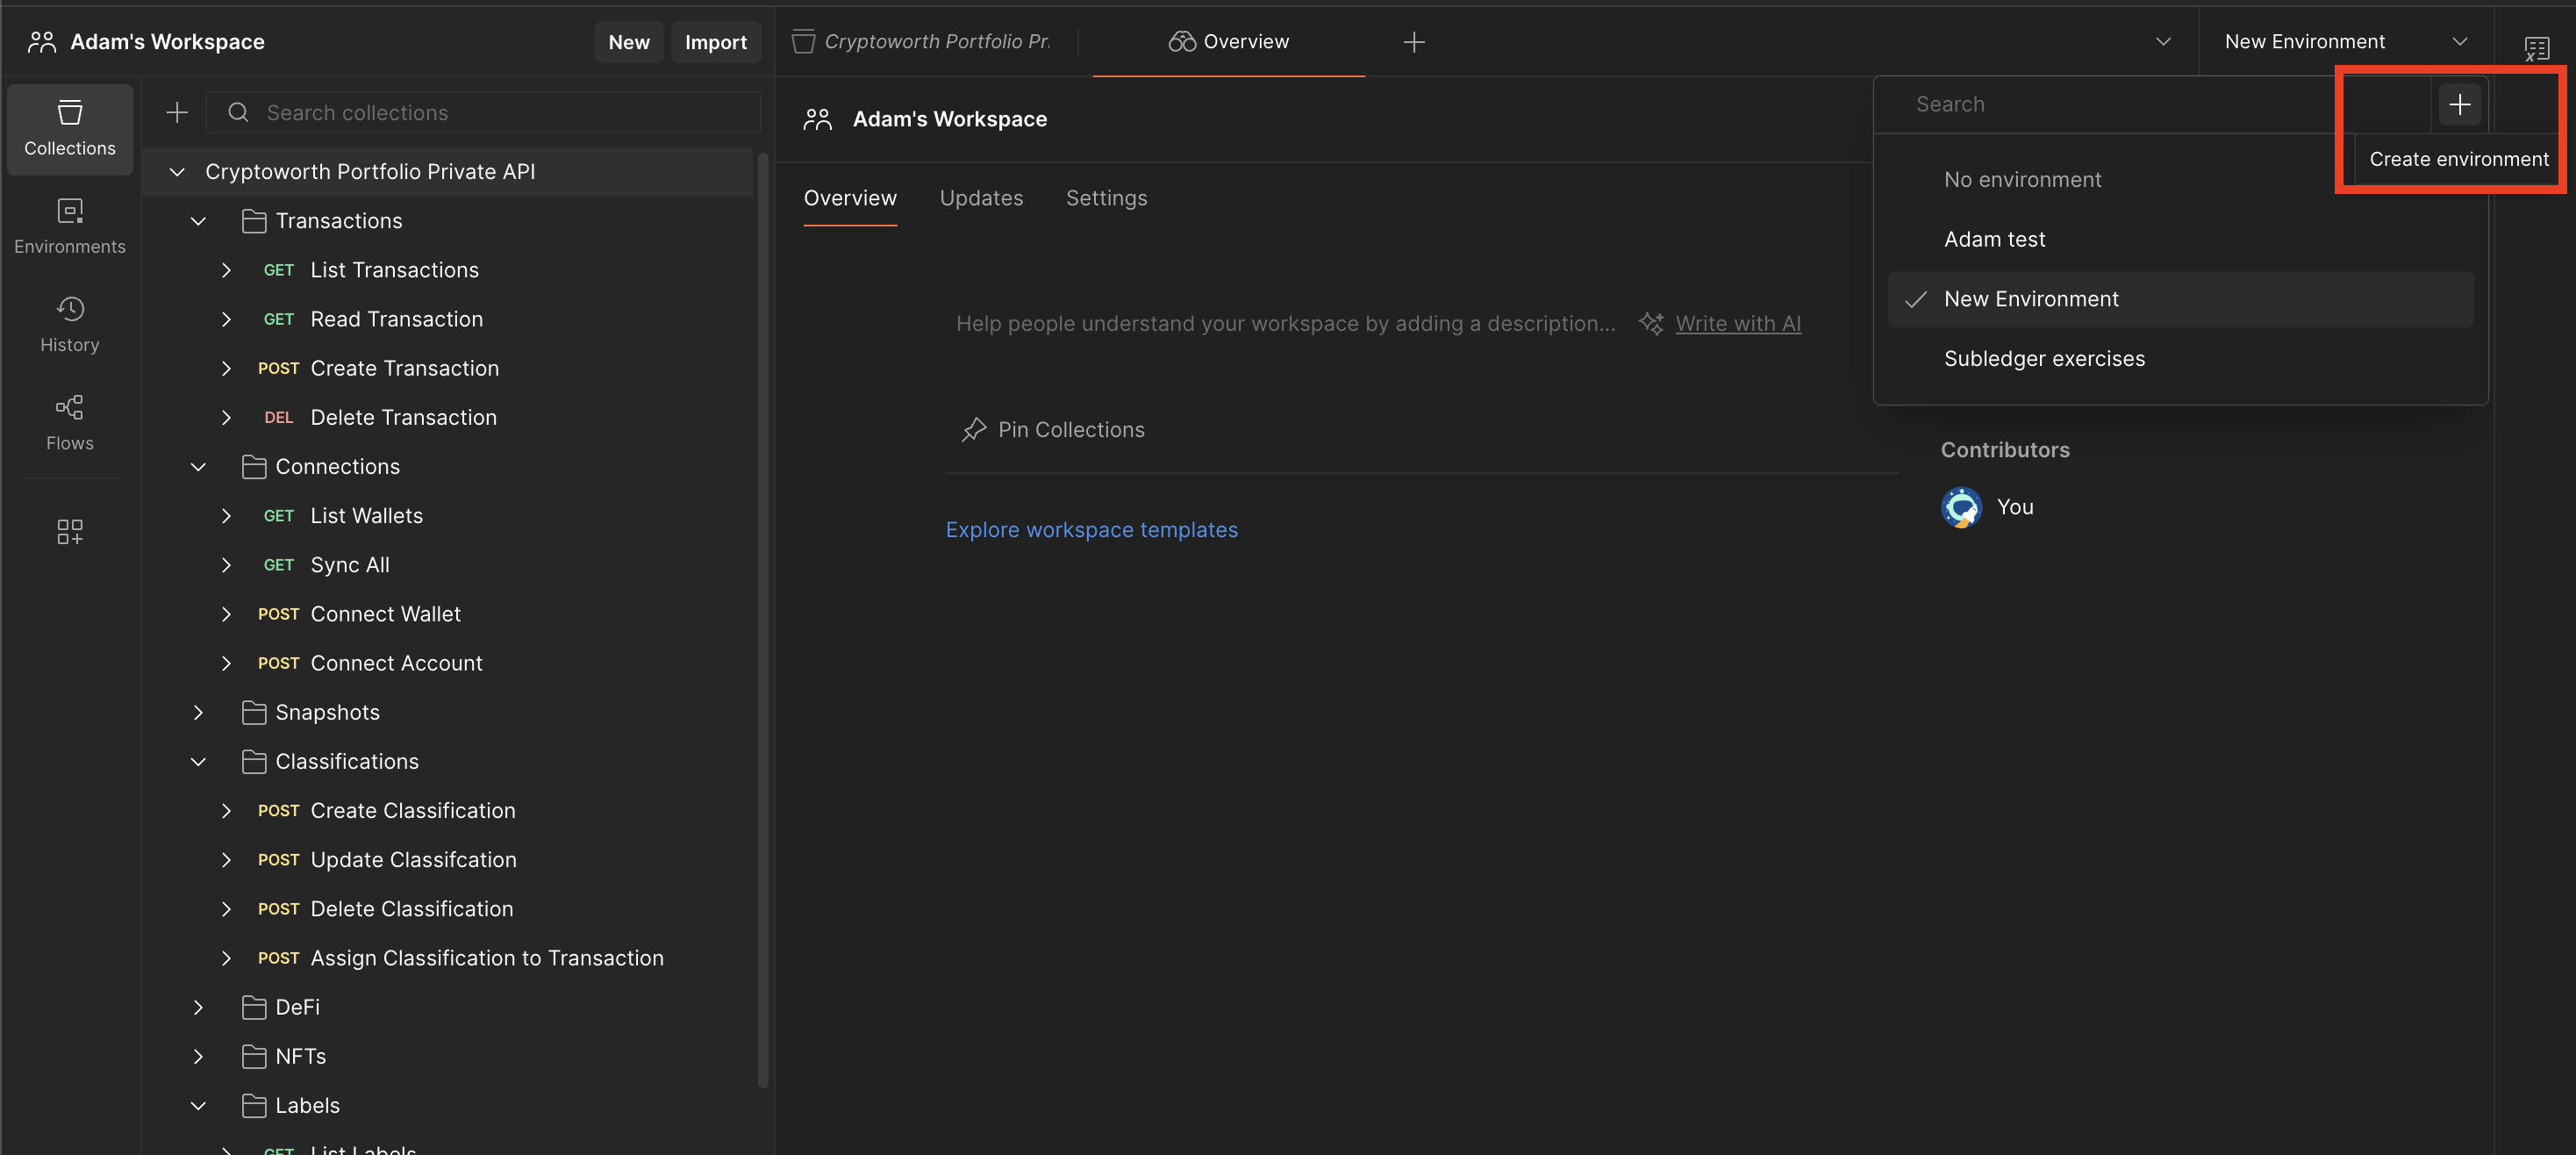Open the Collections sidebar panel
The image size is (2576, 1155).
tap(69, 129)
